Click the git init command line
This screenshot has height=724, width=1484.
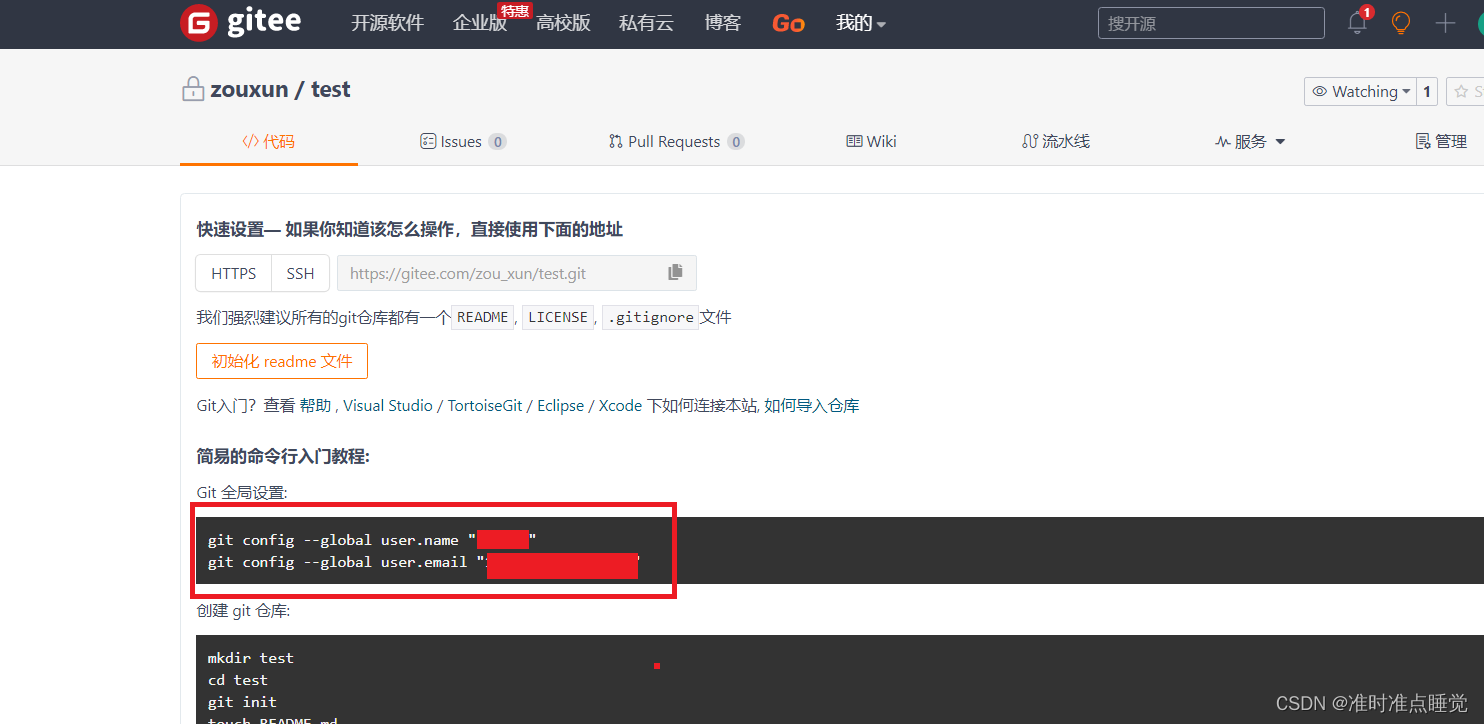(242, 702)
